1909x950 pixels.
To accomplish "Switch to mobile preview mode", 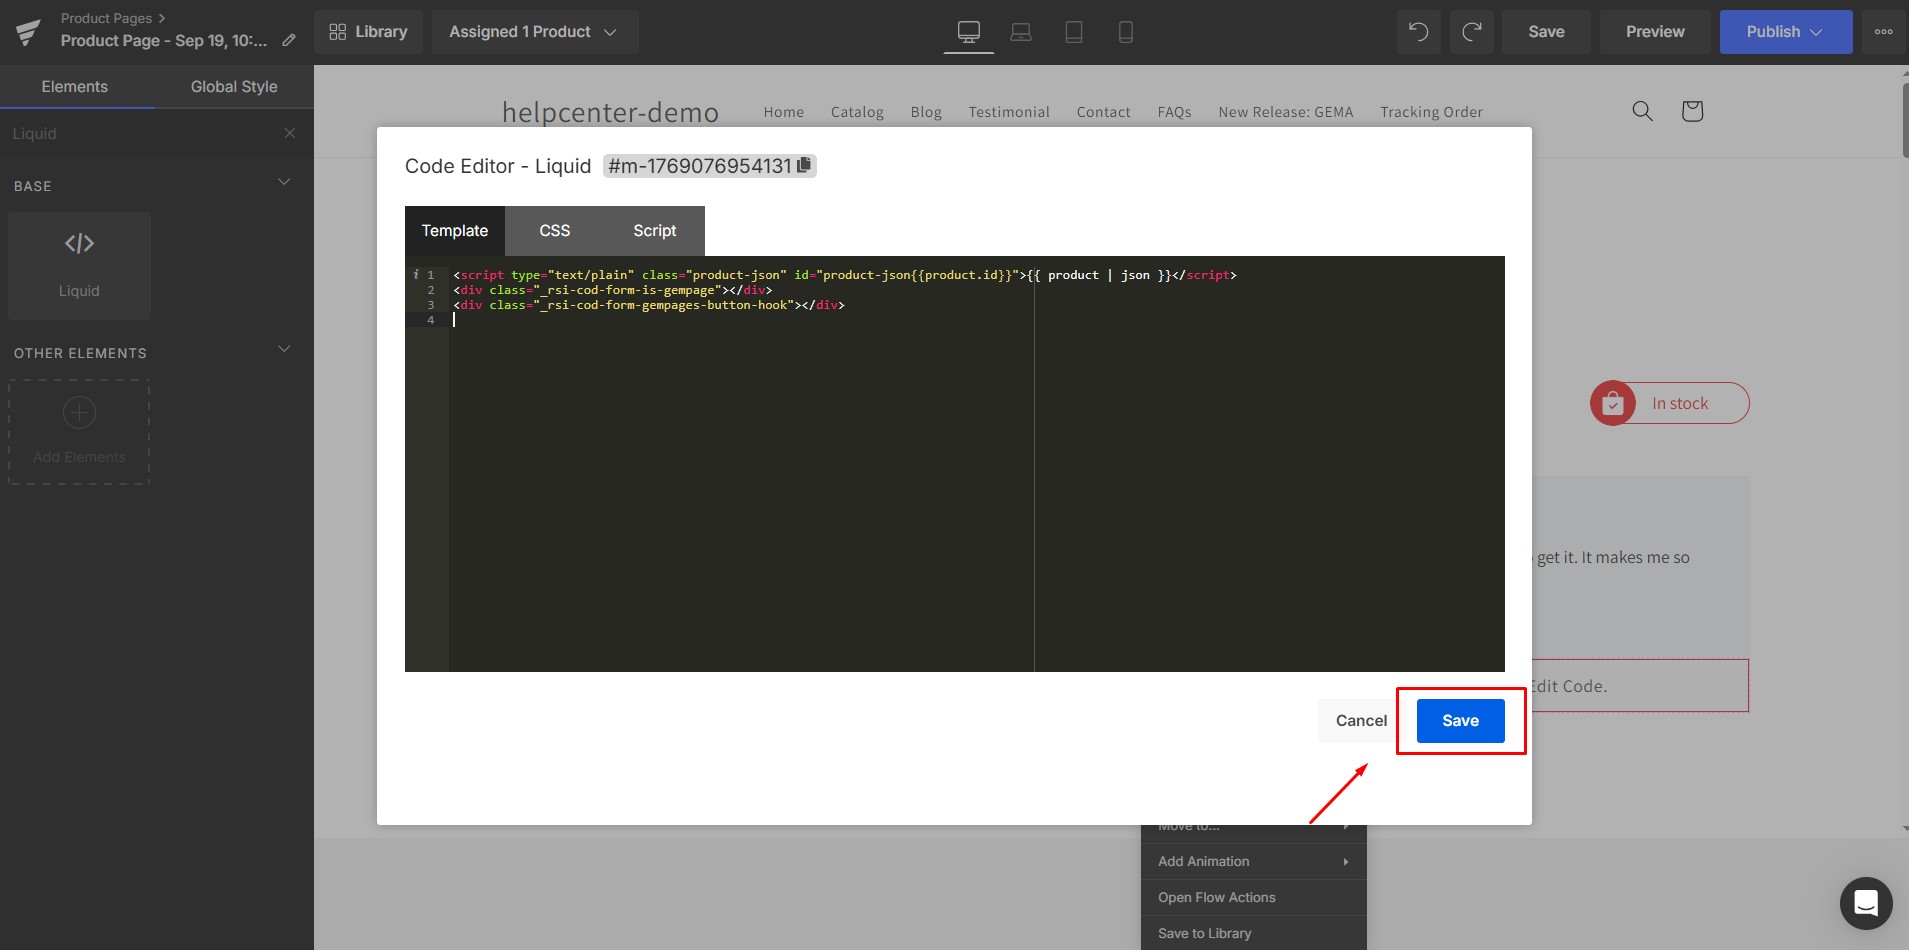I will pyautogui.click(x=1127, y=31).
